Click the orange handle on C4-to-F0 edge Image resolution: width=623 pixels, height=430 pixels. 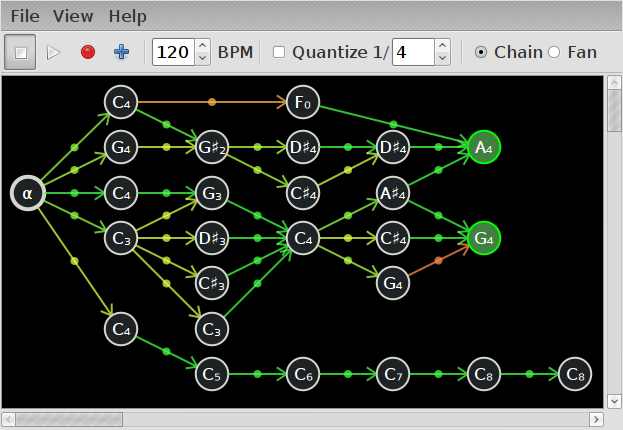point(212,102)
